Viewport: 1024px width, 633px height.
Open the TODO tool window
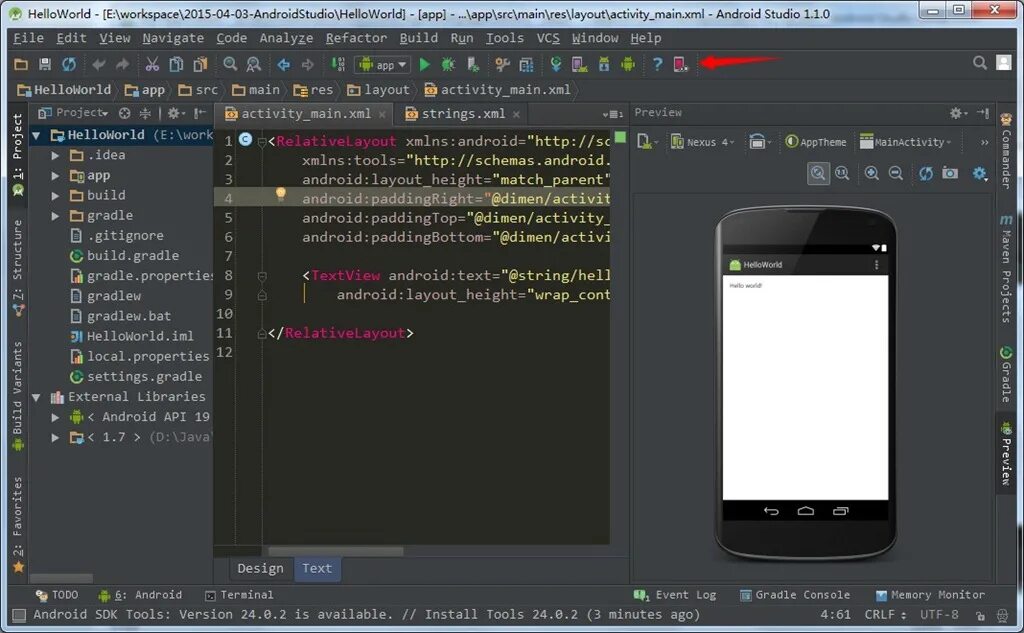(57, 595)
